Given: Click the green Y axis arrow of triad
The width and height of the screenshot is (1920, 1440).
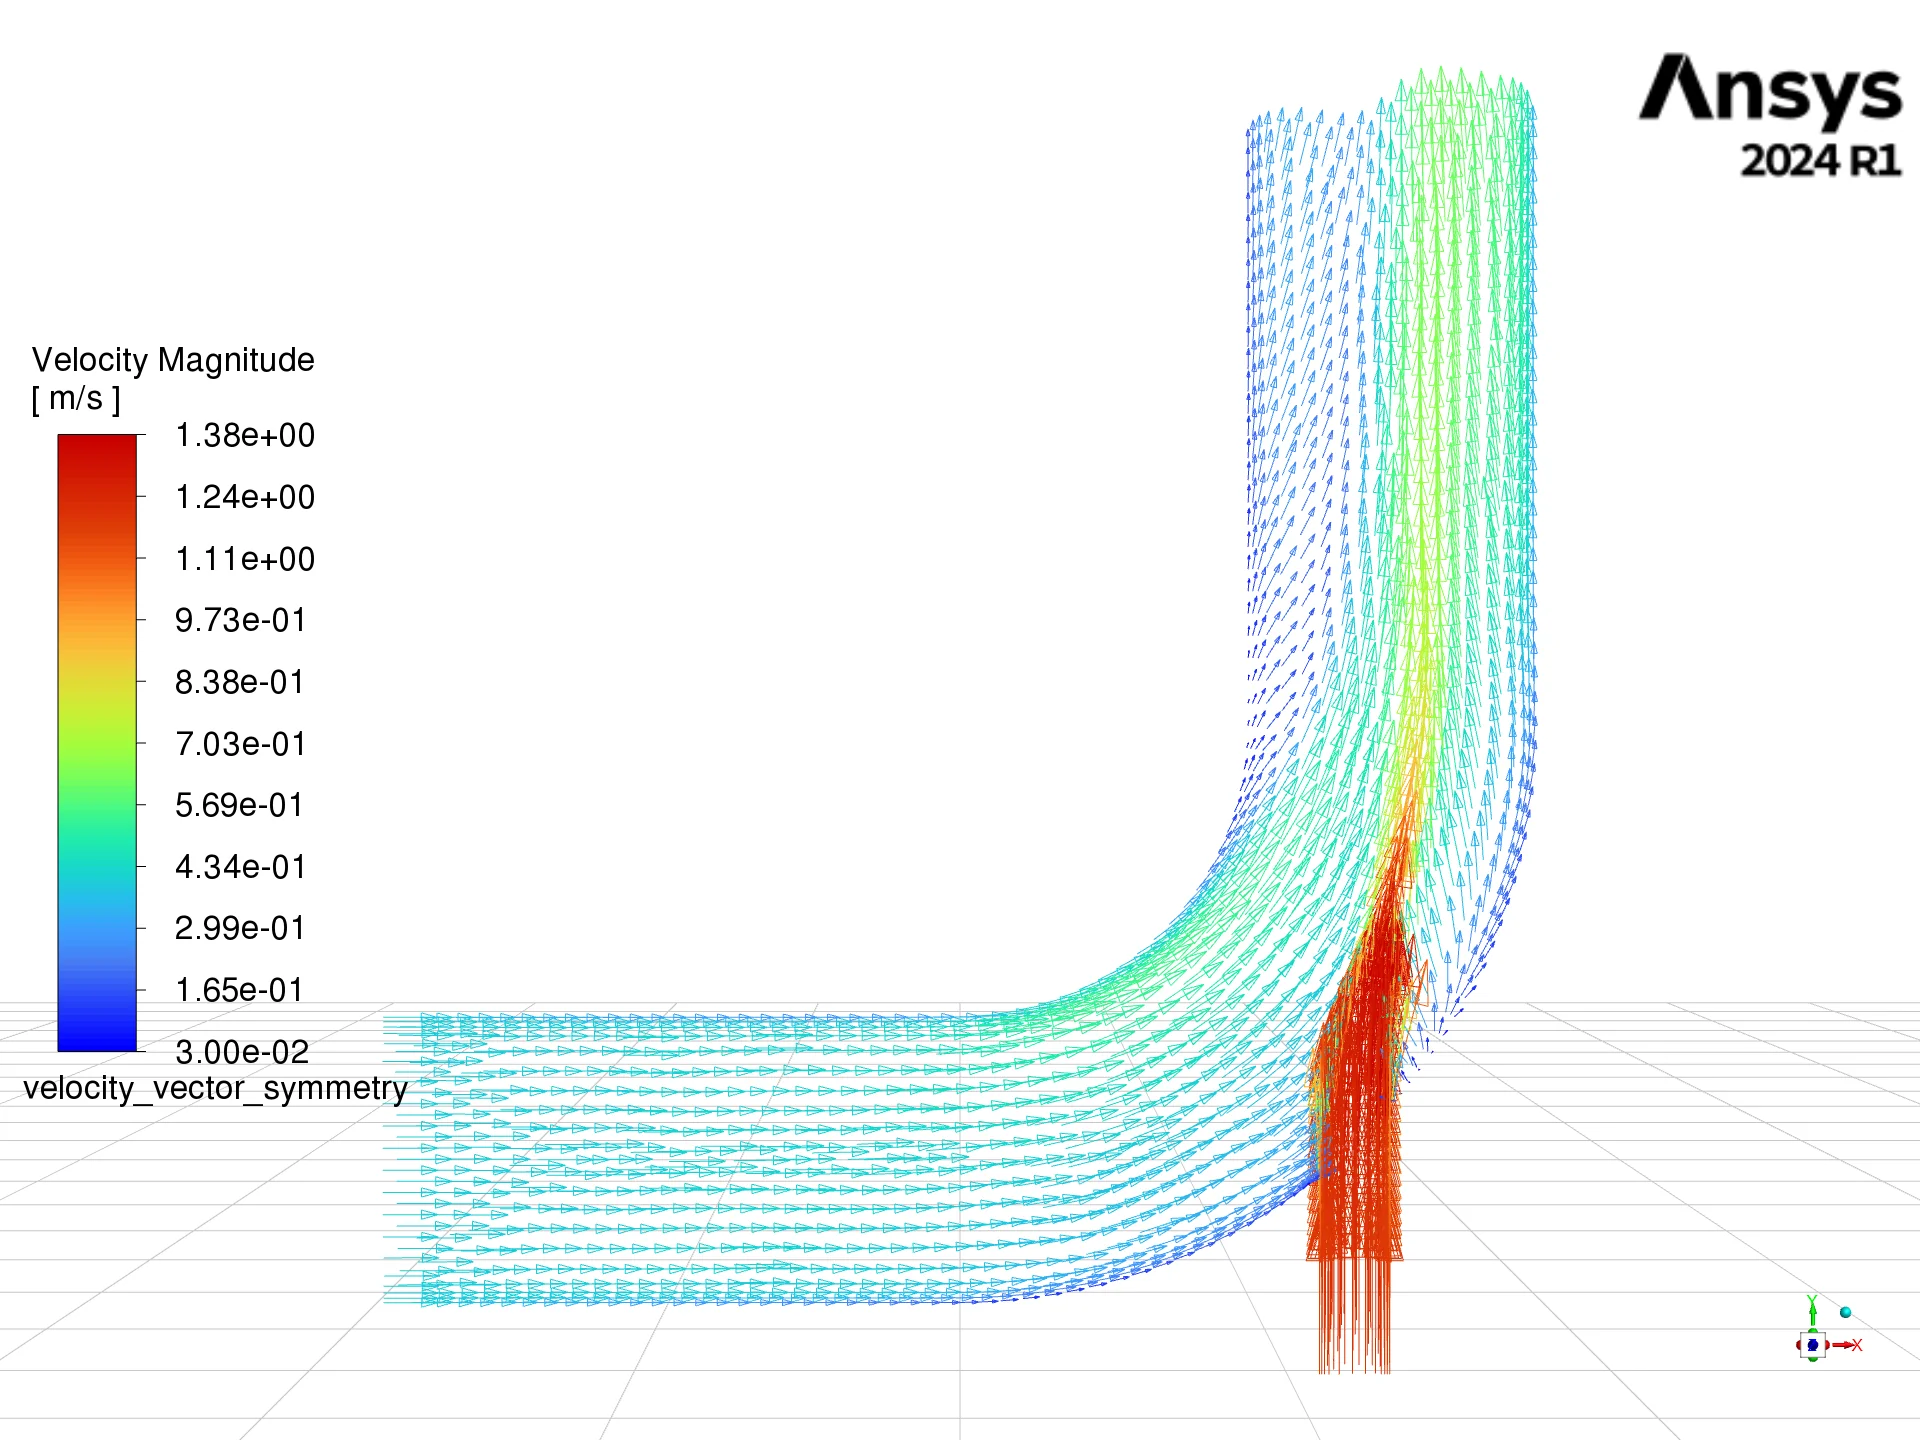Looking at the screenshot, I should click(1812, 1311).
